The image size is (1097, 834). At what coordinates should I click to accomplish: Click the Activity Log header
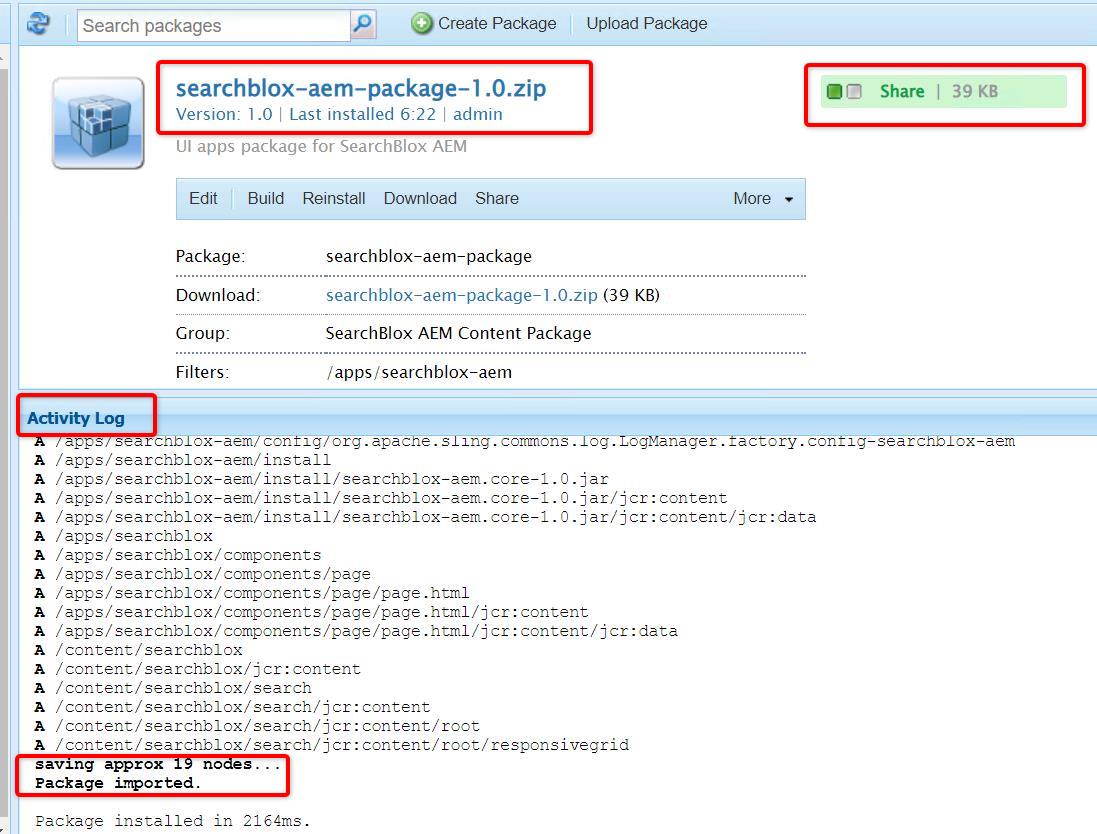pos(76,418)
